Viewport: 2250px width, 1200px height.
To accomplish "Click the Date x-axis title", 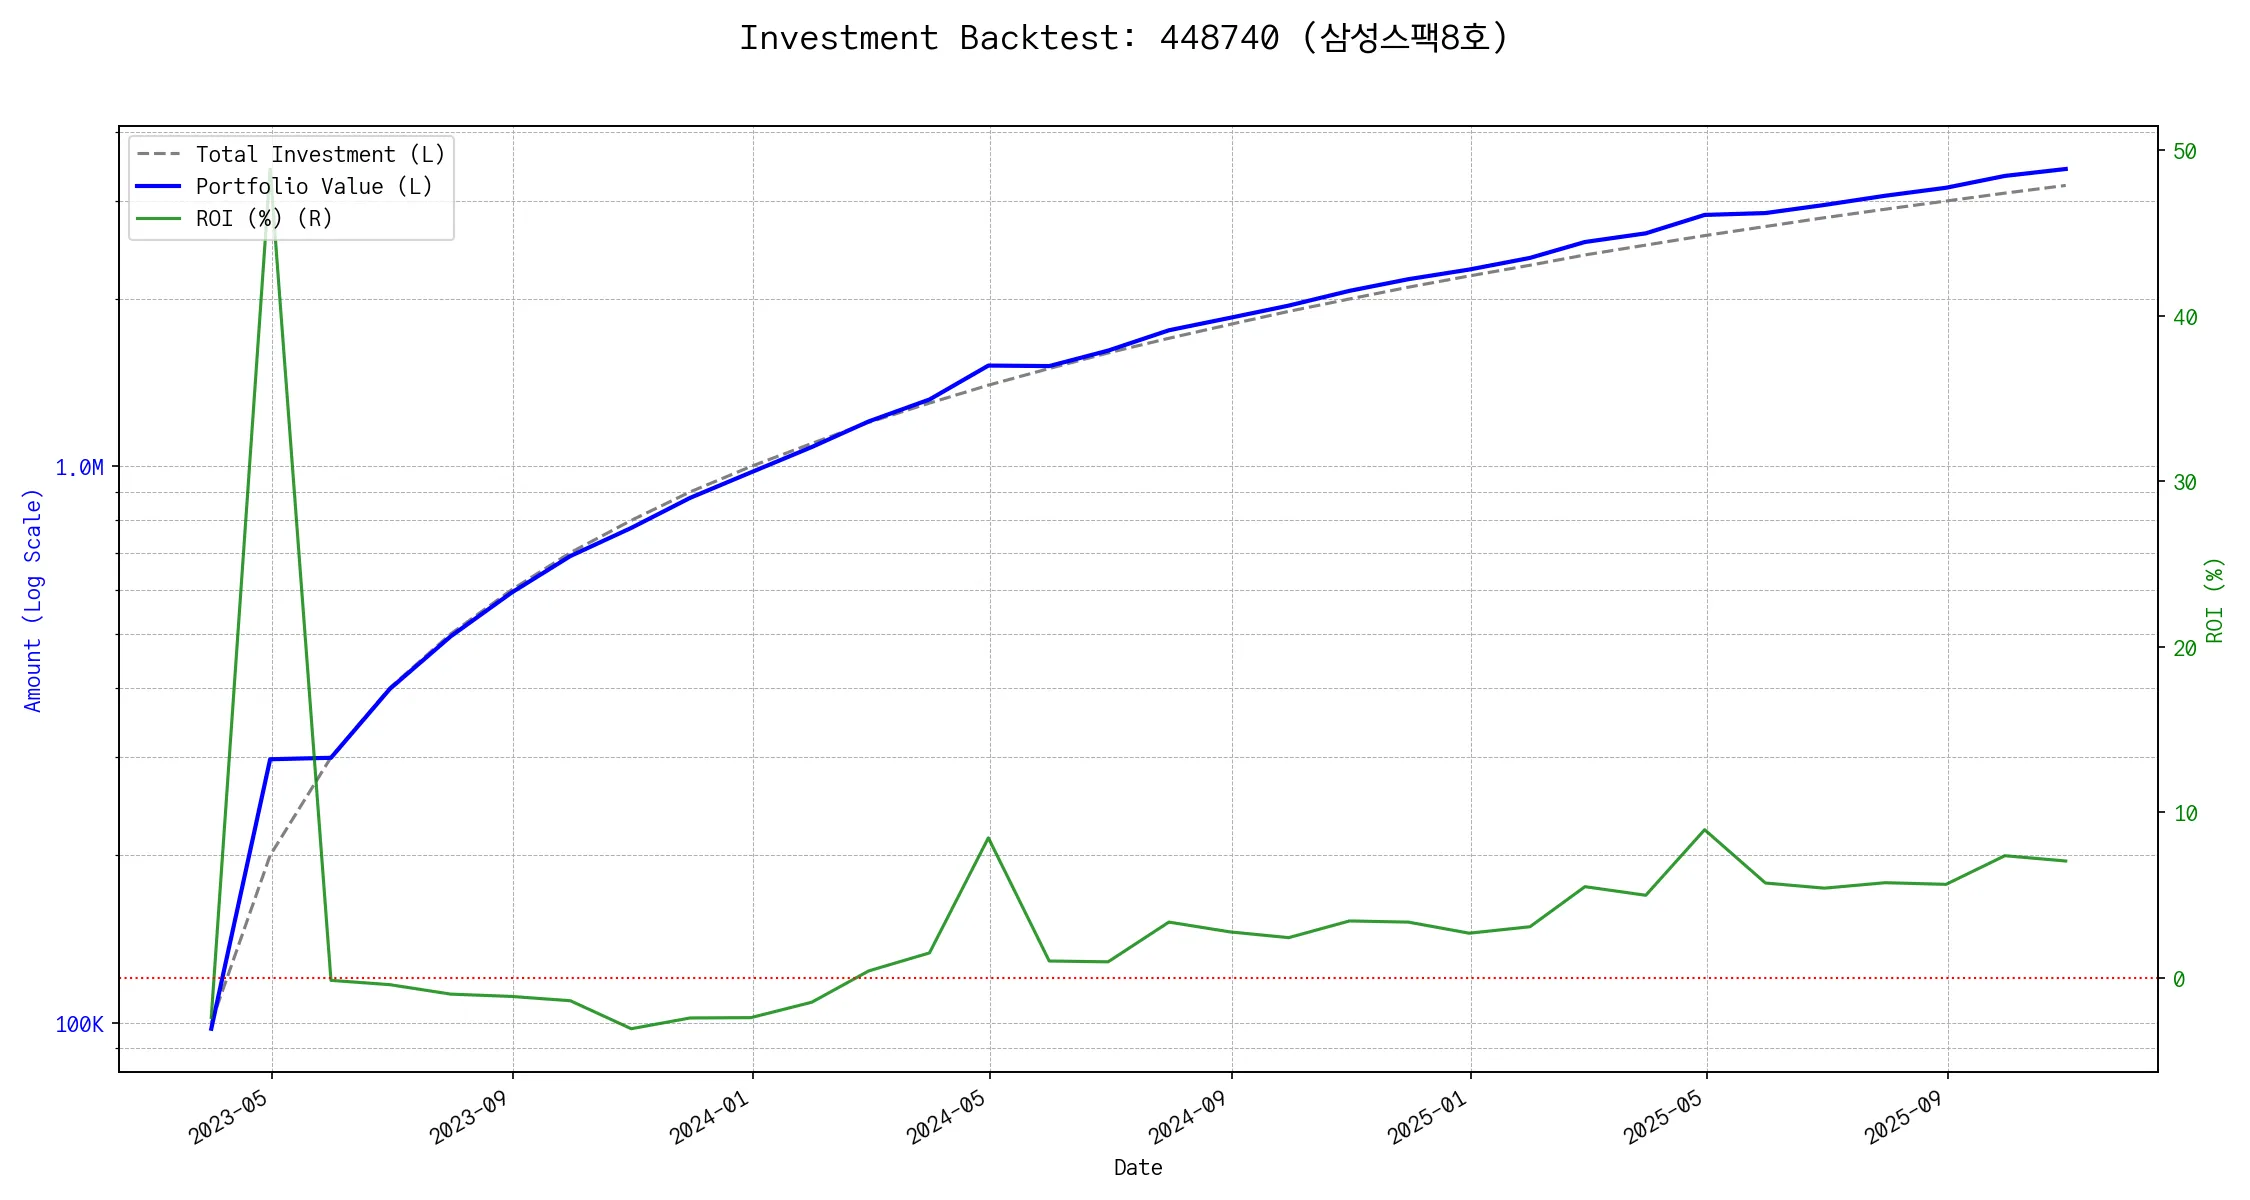I will click(x=1138, y=1168).
